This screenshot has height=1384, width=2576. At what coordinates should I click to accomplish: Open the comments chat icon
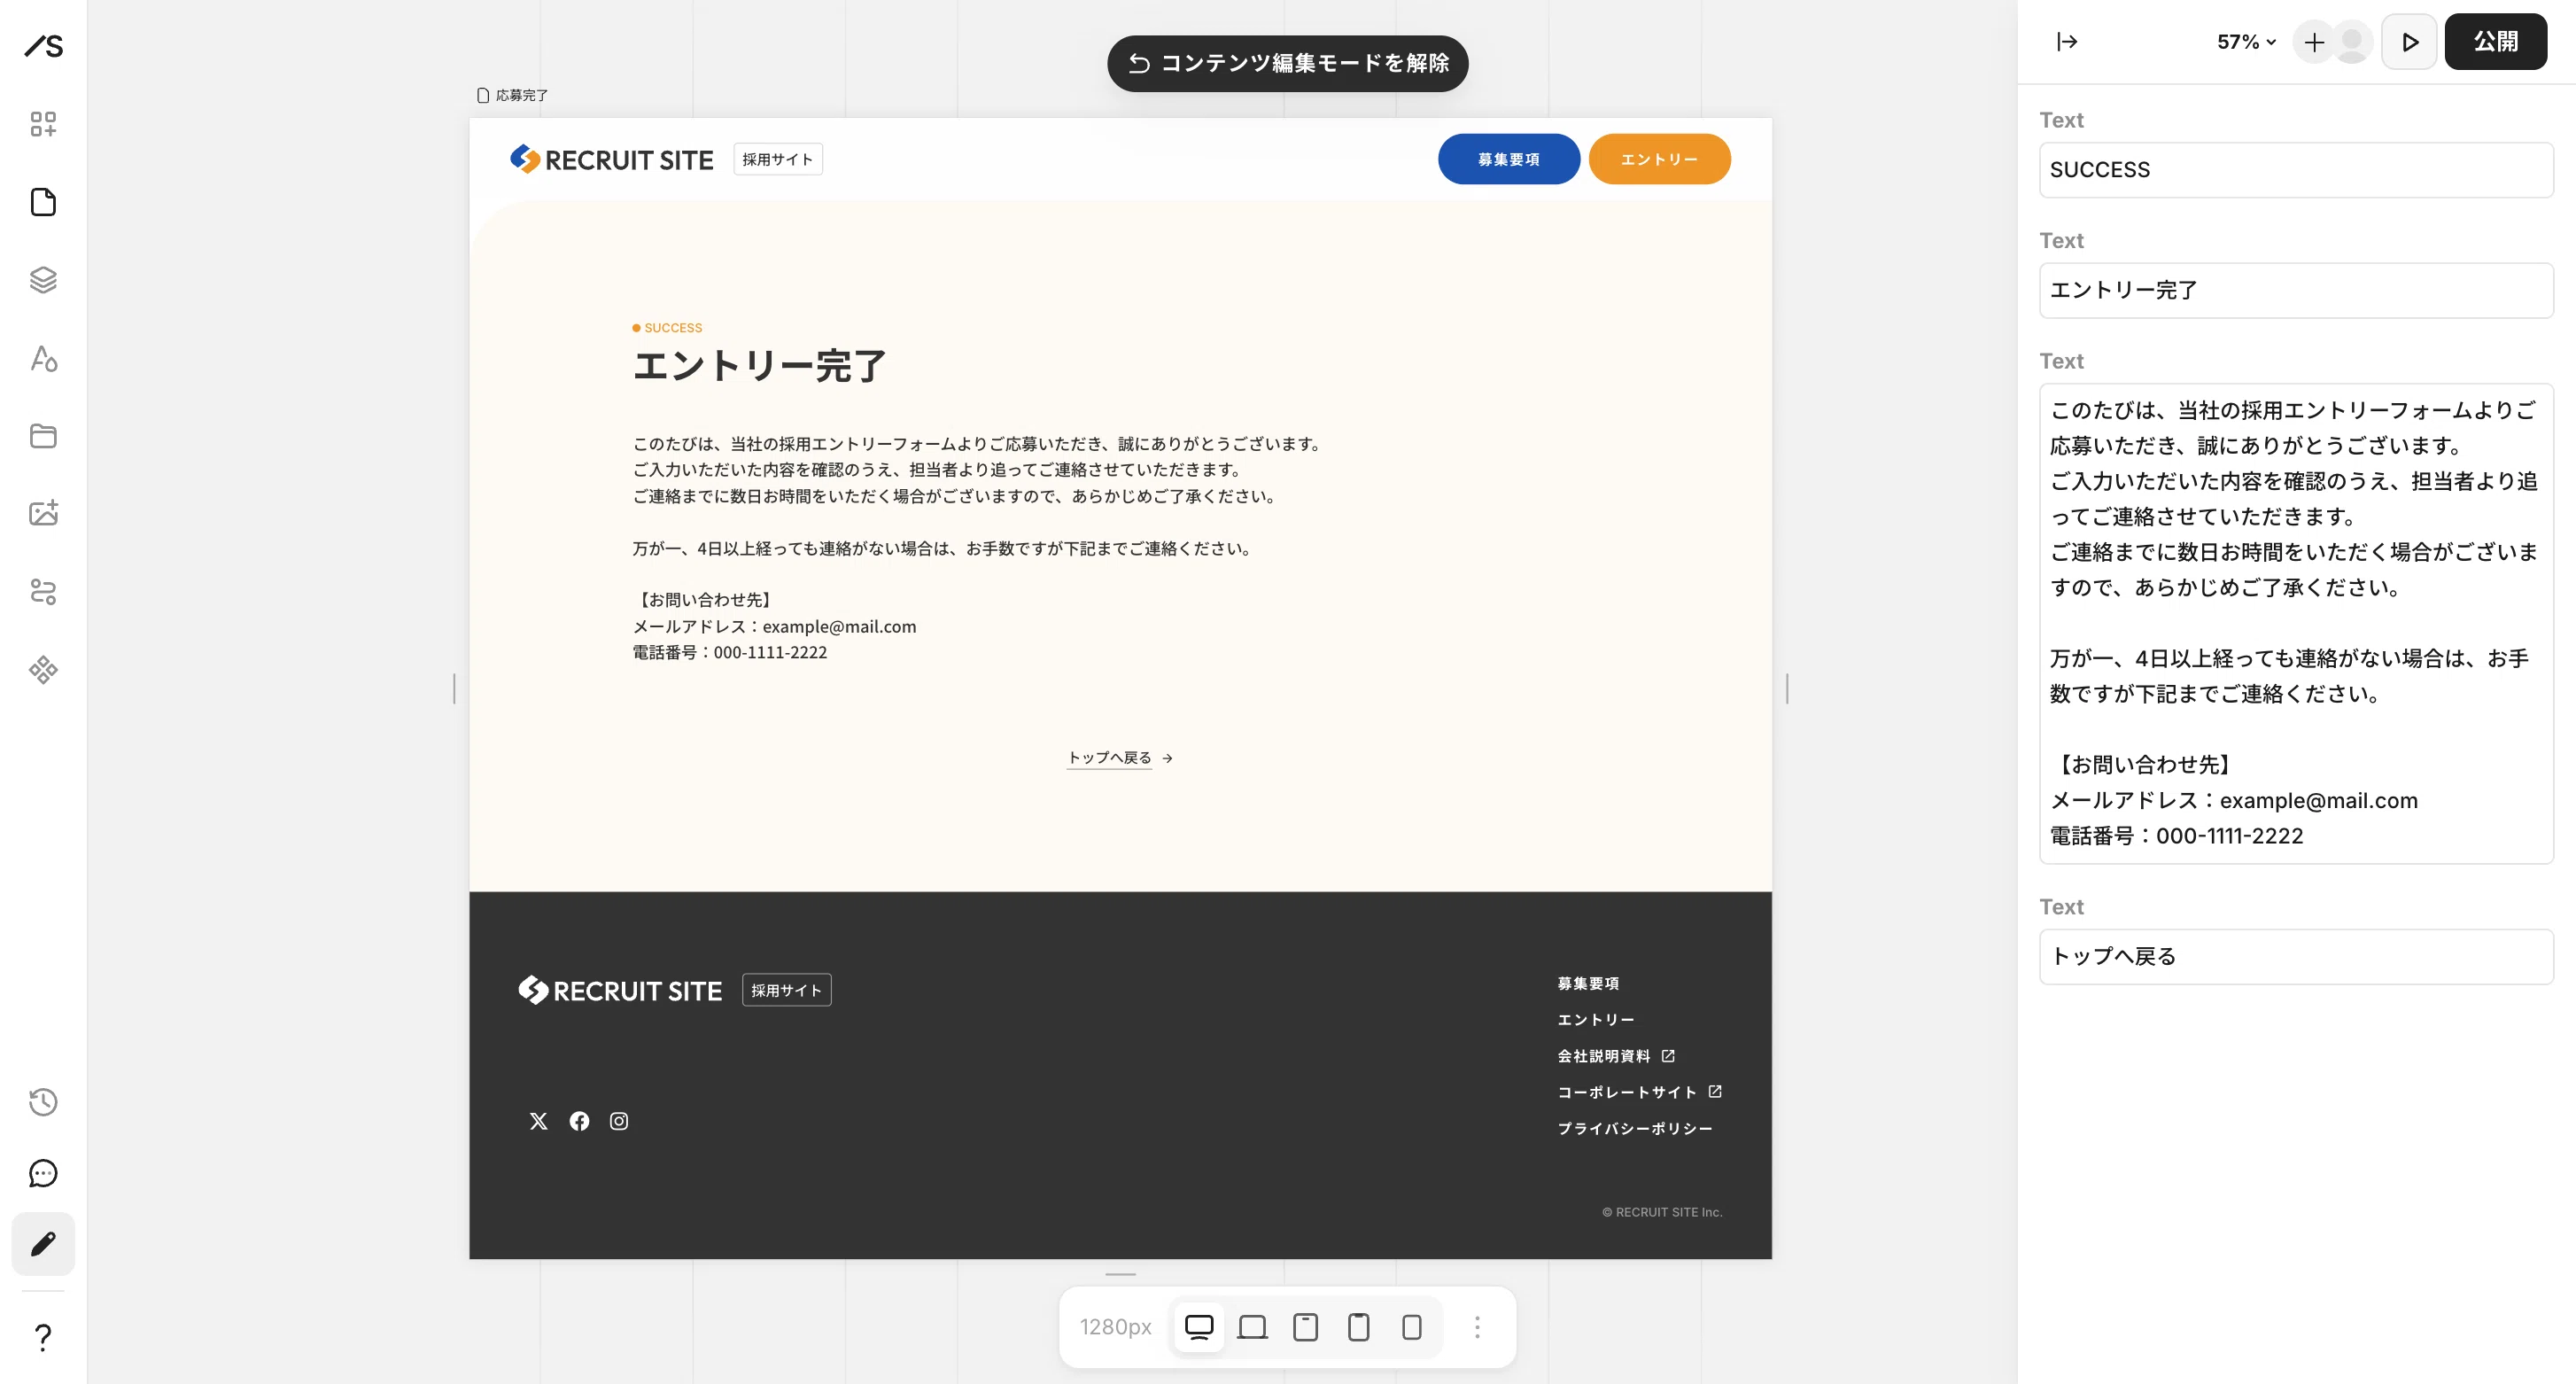[x=43, y=1173]
